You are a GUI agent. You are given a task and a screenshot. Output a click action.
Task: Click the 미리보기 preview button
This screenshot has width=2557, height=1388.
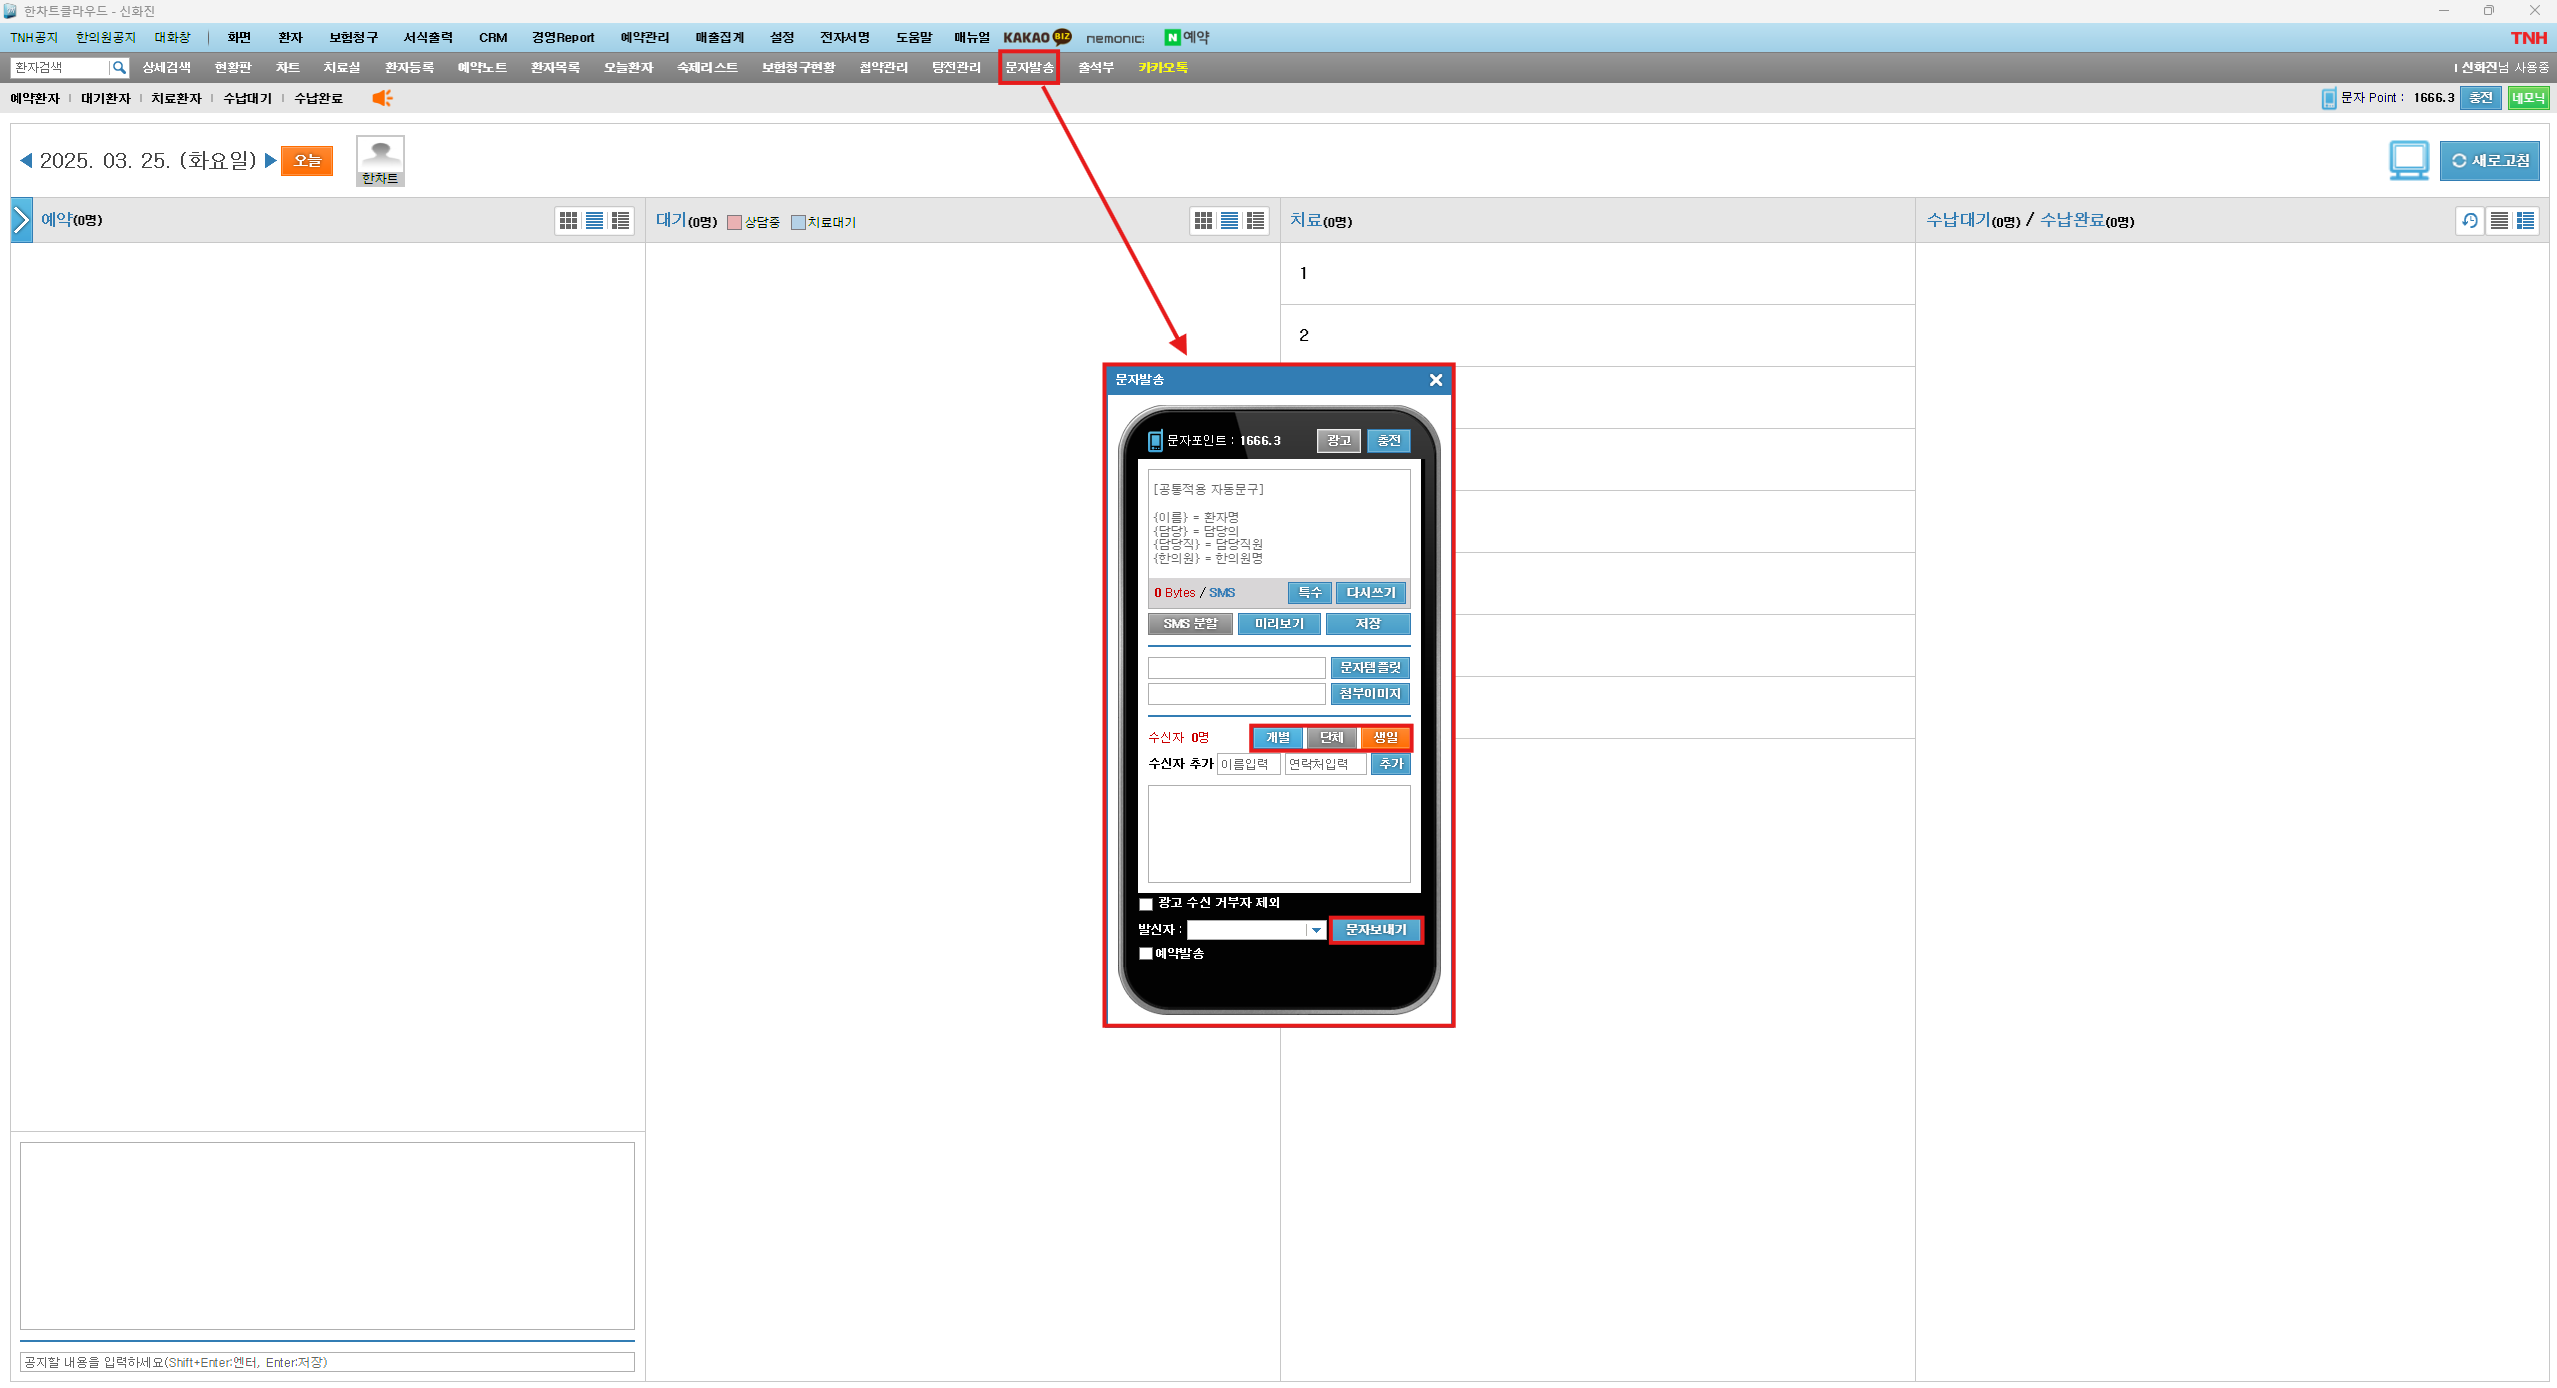click(1279, 624)
